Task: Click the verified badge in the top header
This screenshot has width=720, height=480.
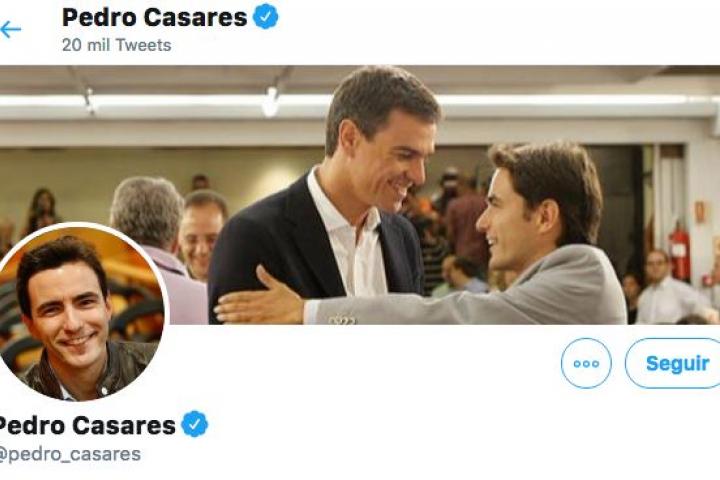Action: (x=266, y=17)
